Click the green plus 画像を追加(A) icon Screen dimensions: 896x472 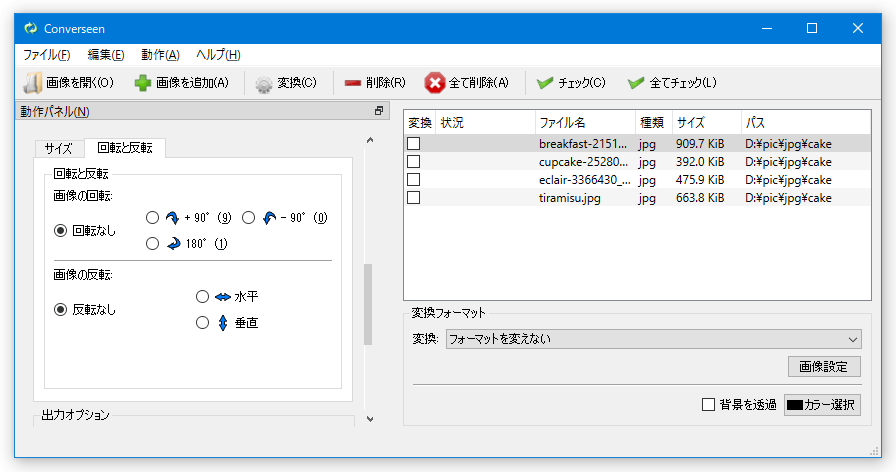(142, 83)
